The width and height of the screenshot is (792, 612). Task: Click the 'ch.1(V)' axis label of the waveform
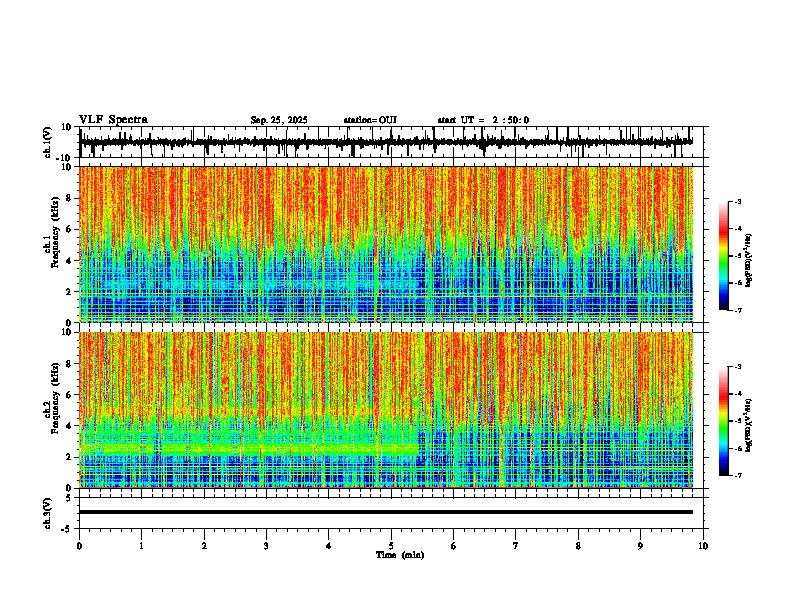coord(48,142)
